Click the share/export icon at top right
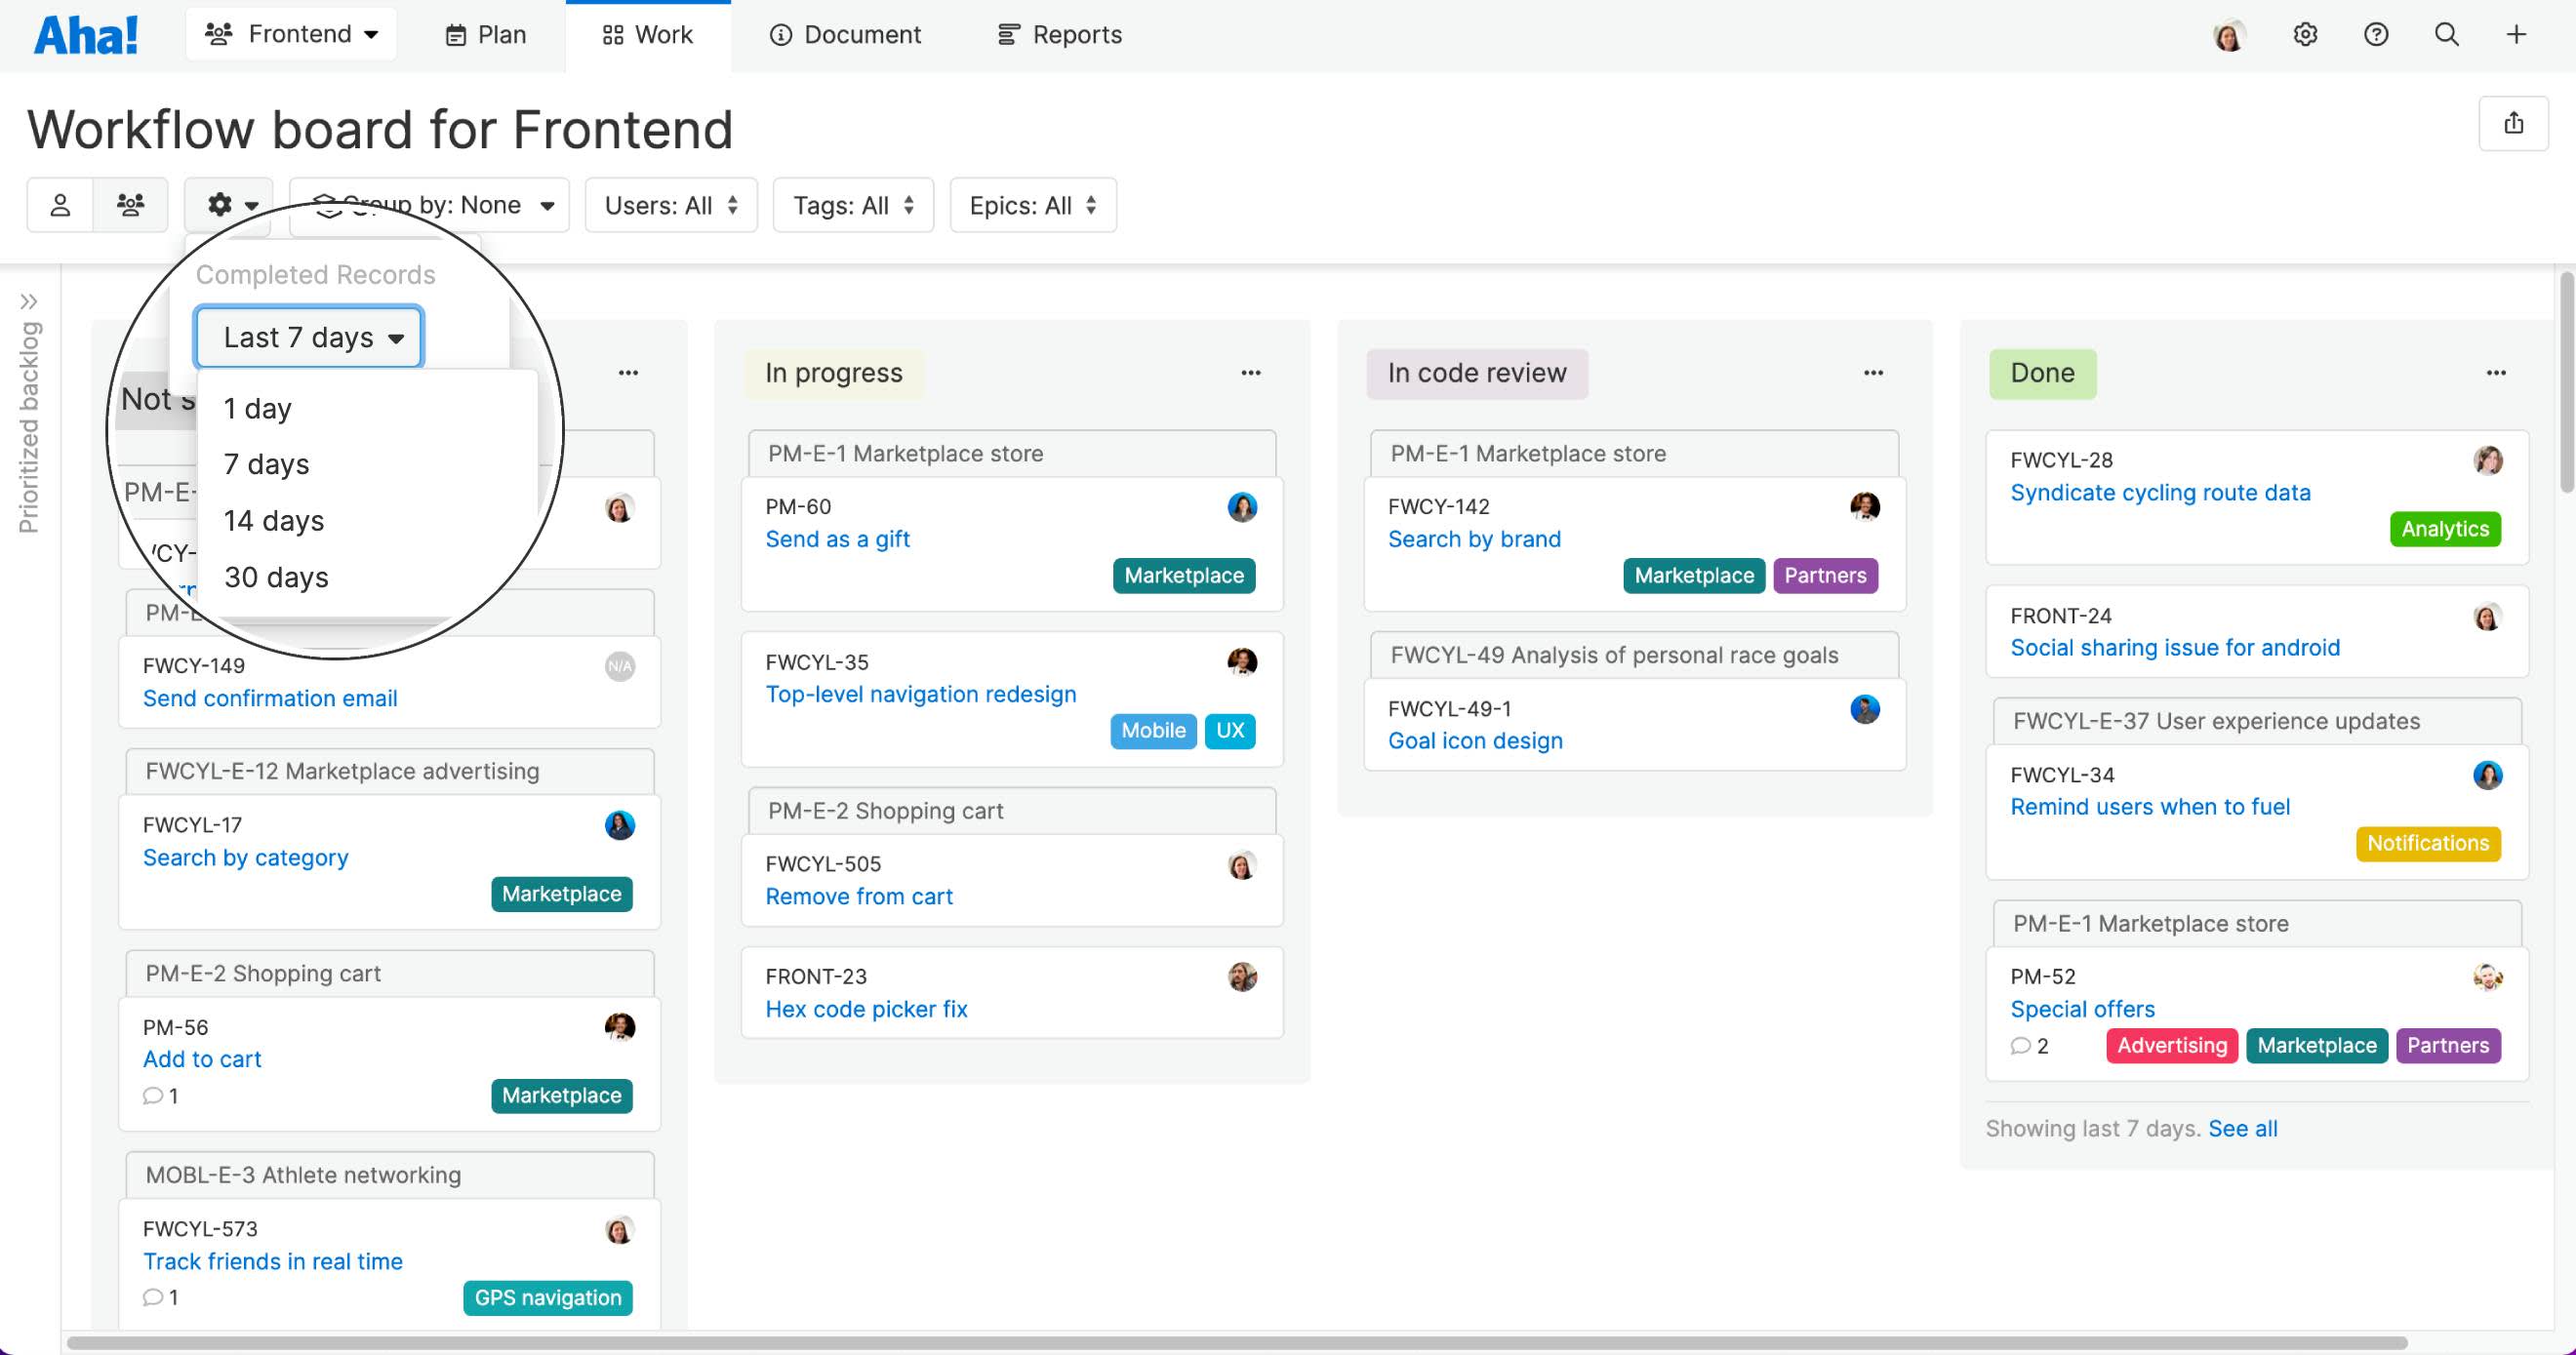The width and height of the screenshot is (2576, 1355). [x=2513, y=123]
